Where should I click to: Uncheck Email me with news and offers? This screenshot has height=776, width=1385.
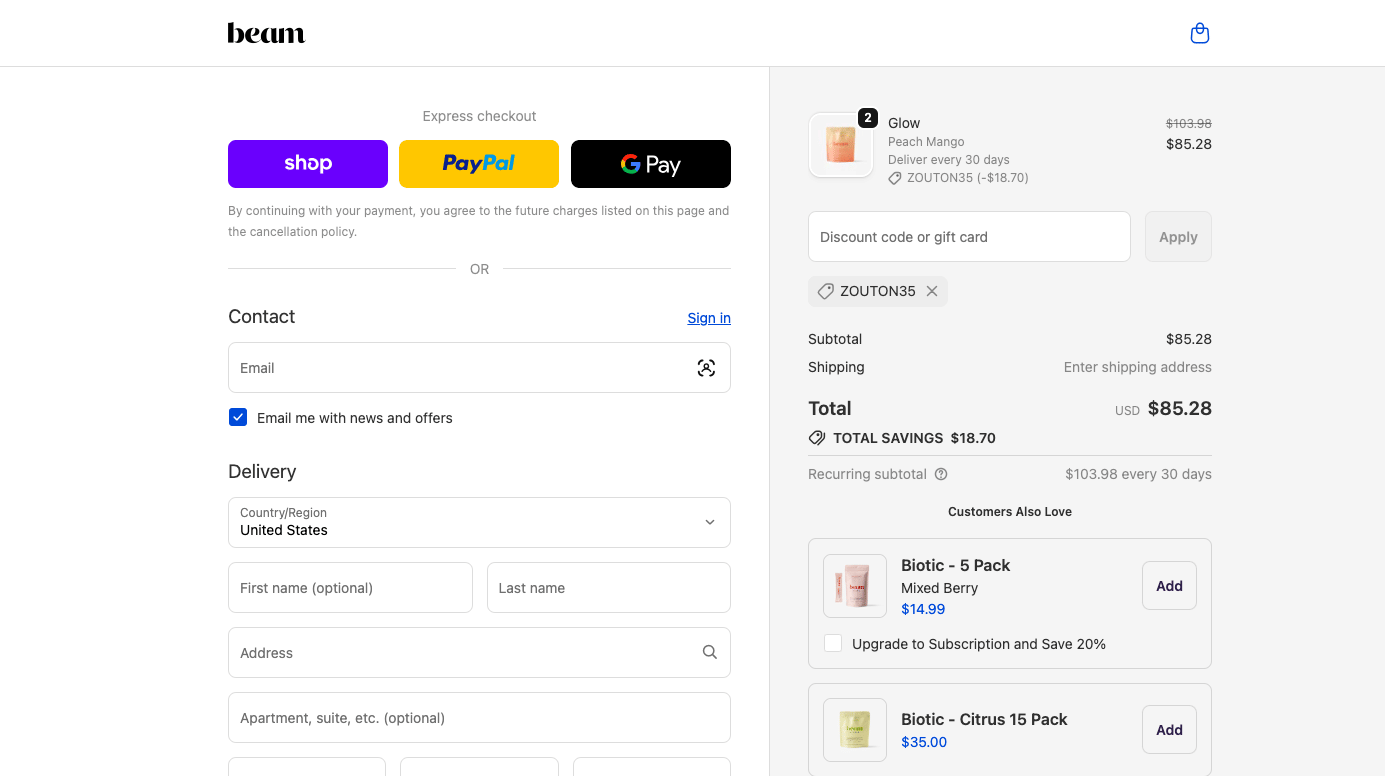[x=238, y=417]
